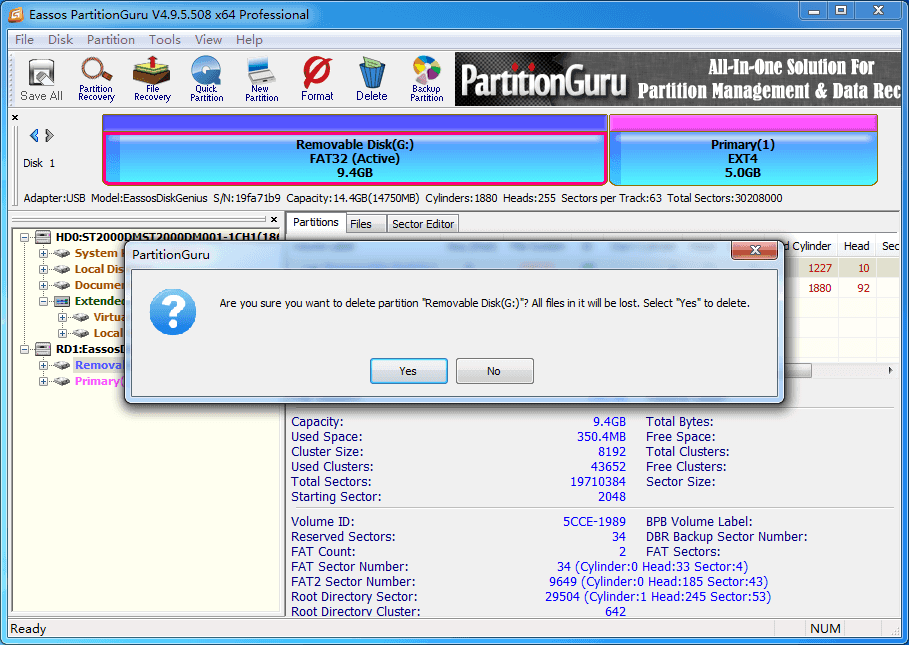
Task: Confirm deletion by clicking Yes
Action: tap(408, 371)
